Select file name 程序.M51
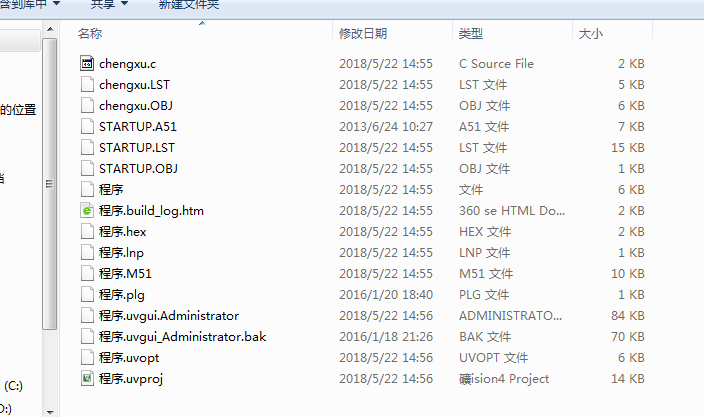 click(x=125, y=273)
